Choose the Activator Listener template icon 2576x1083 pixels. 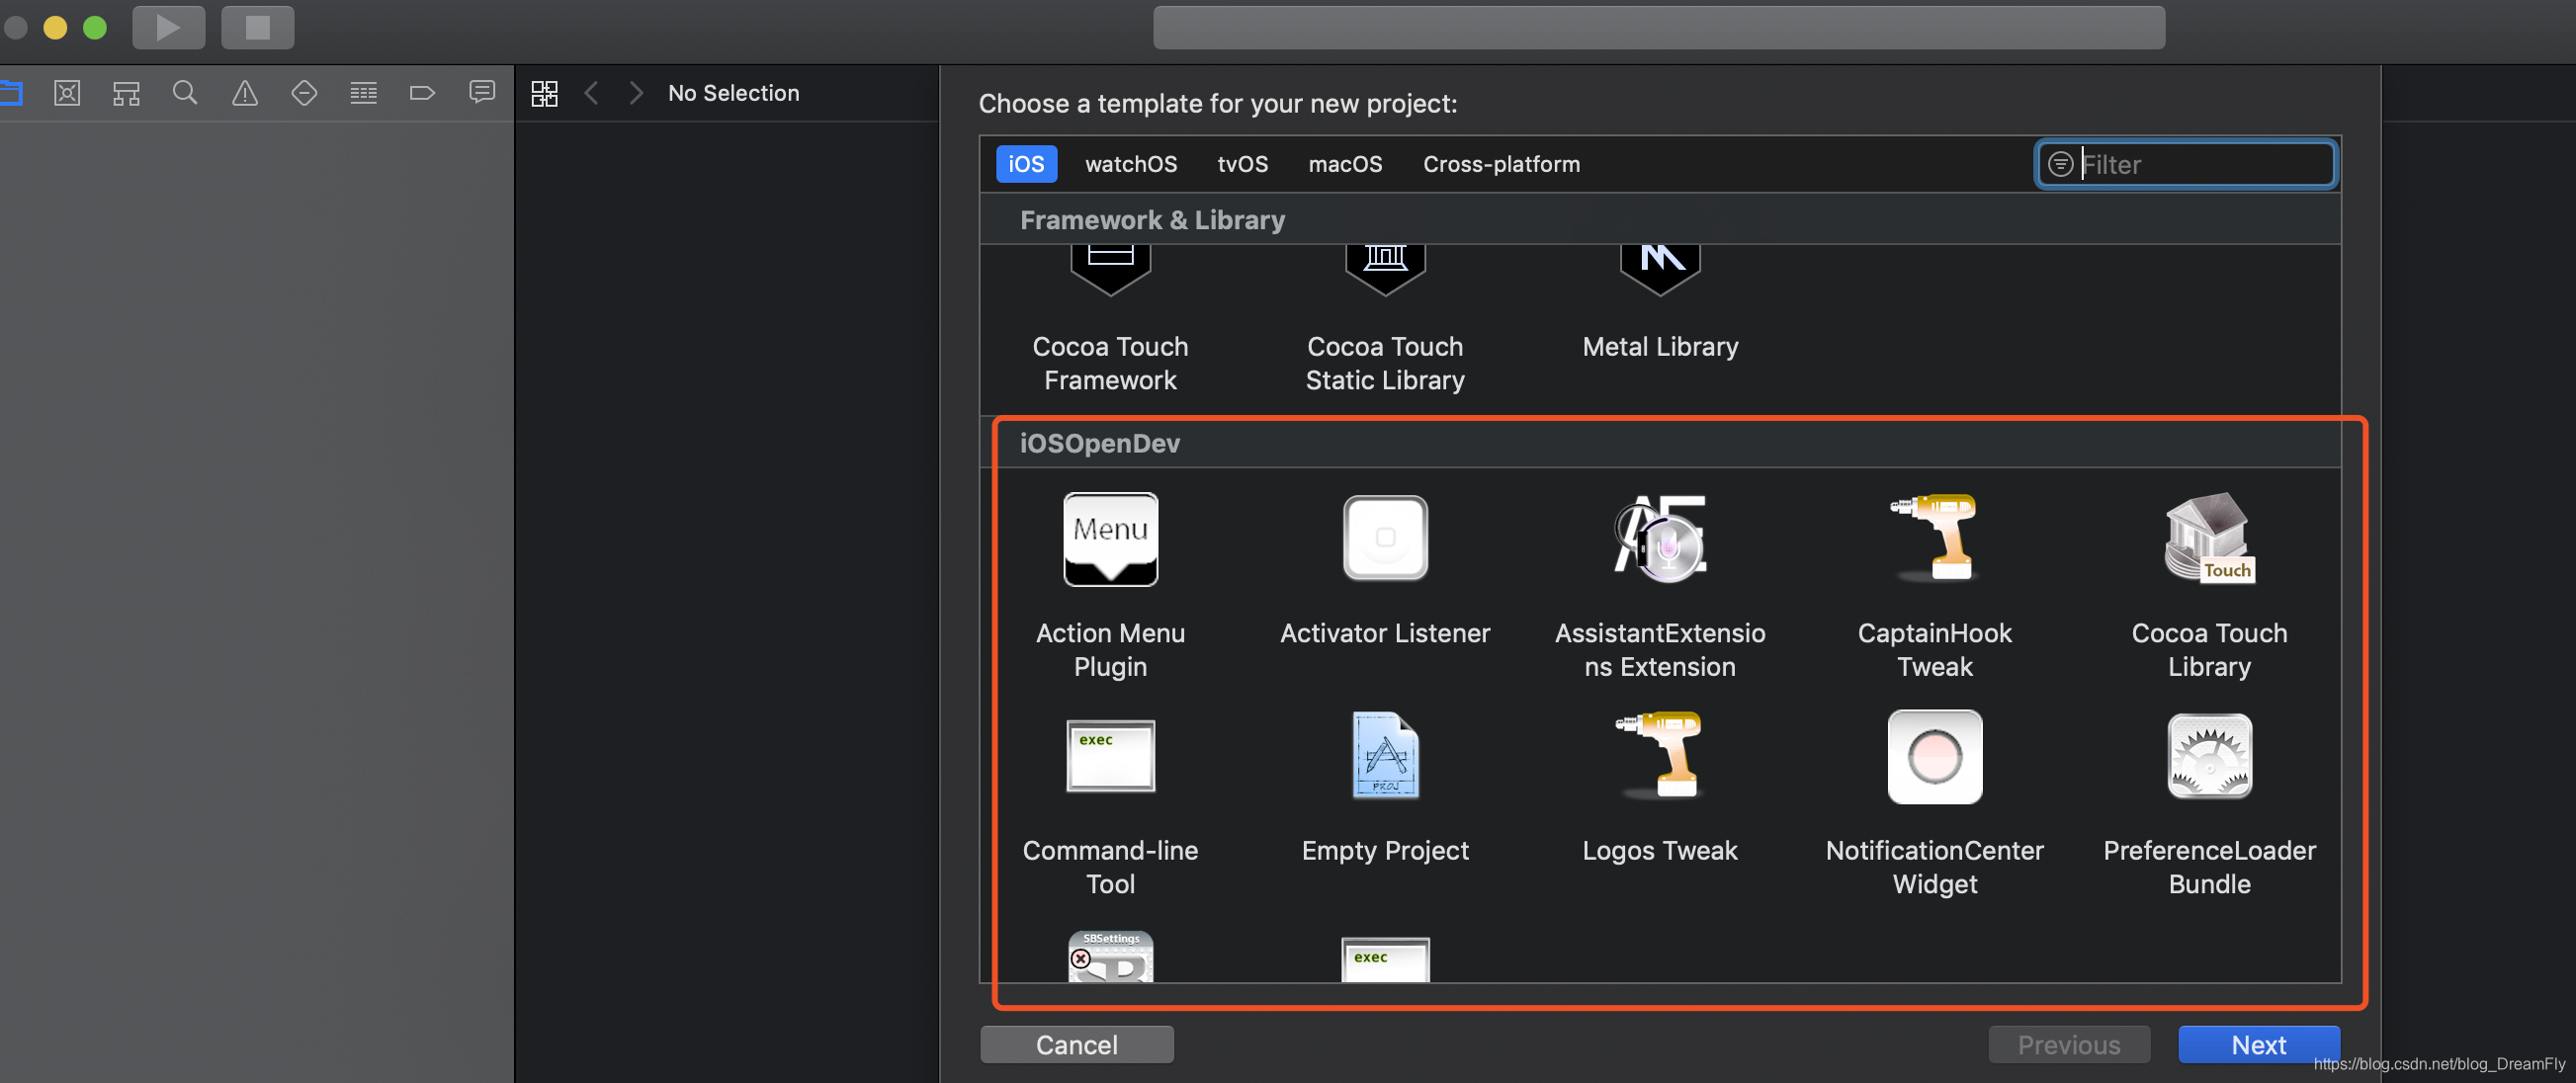point(1385,540)
